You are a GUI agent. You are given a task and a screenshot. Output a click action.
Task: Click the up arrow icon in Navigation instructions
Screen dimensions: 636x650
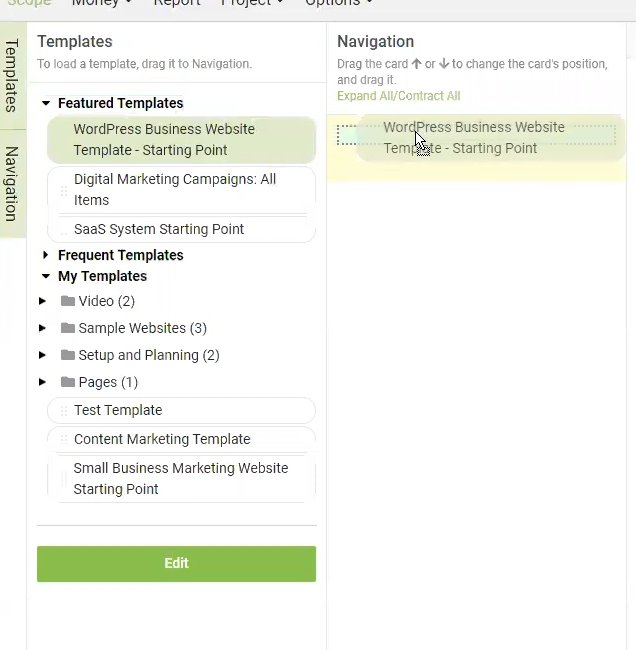click(x=416, y=64)
